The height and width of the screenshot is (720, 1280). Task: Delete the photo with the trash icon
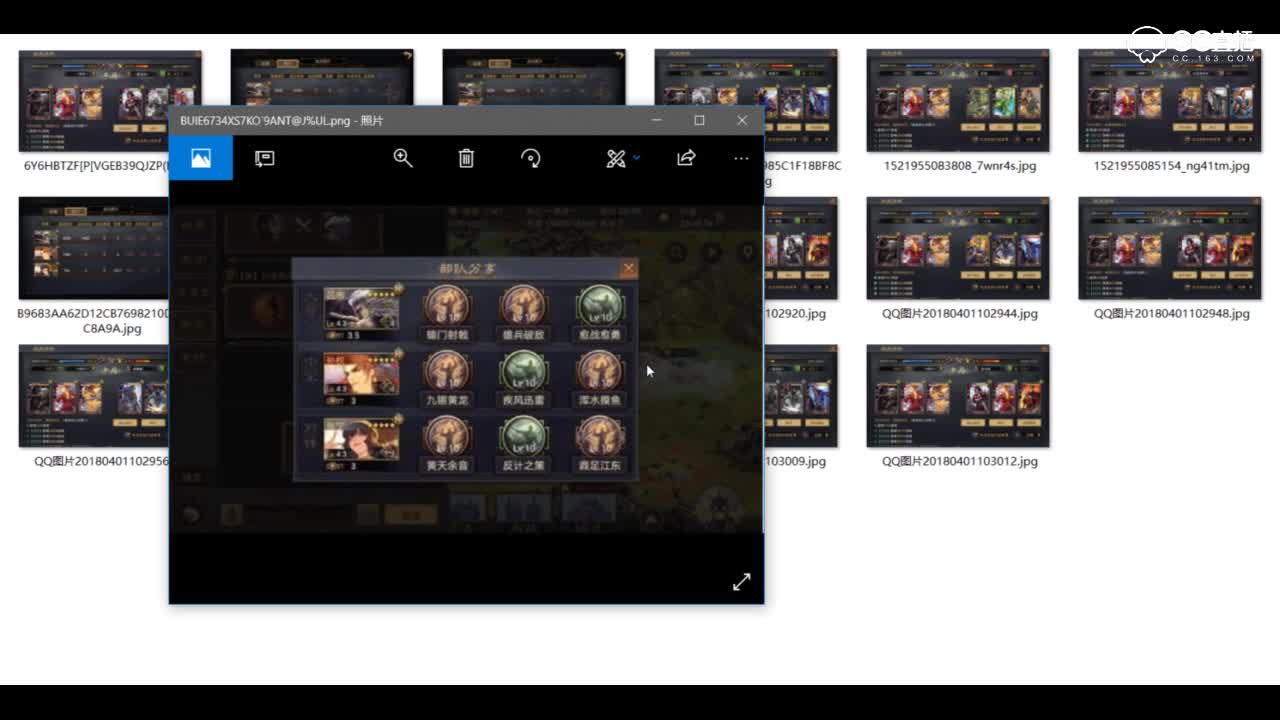click(466, 158)
